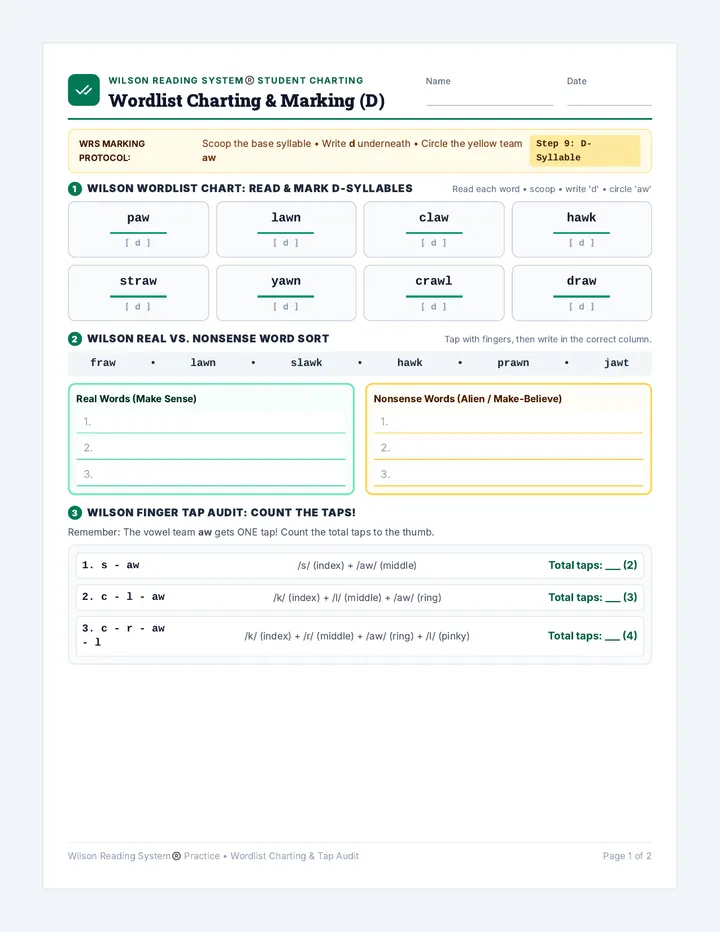720x932 pixels.
Task: Click Total taps blank for 'c - l - aw'
Action: pyautogui.click(x=612, y=599)
